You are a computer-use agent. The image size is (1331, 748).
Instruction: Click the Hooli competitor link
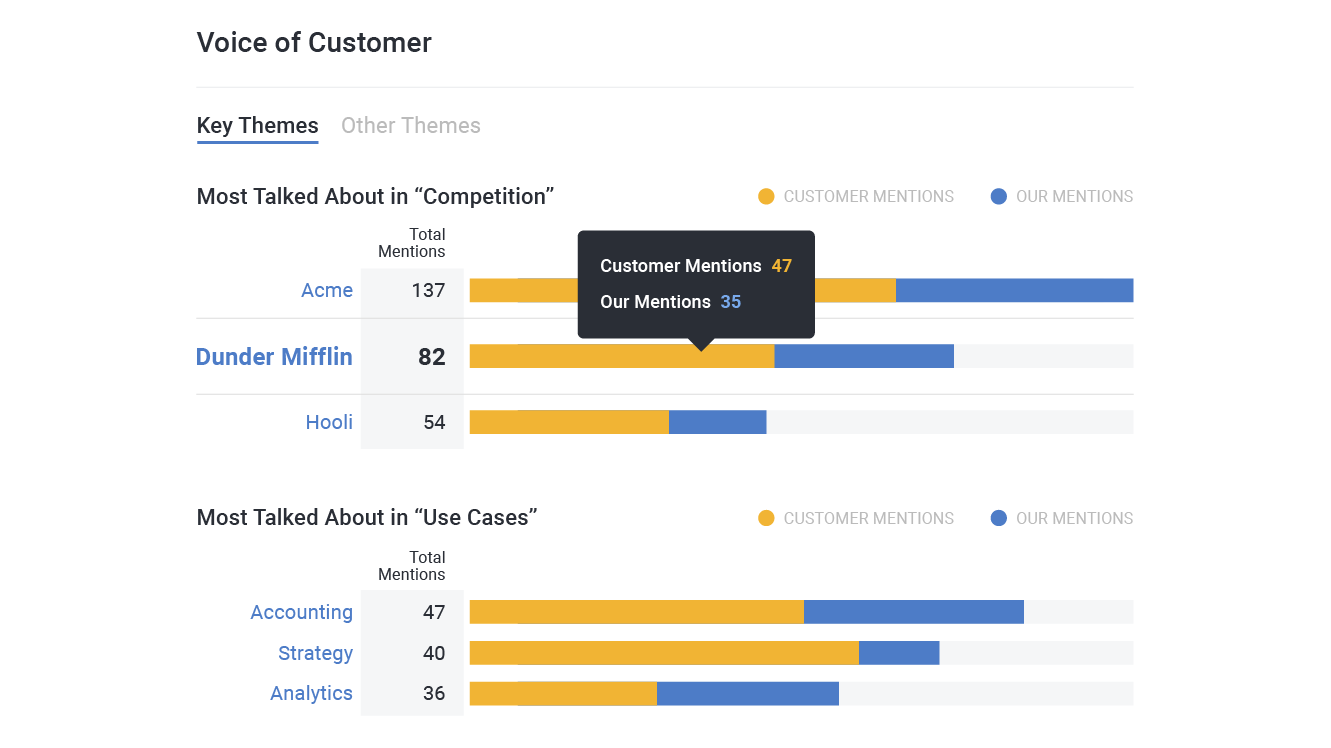pos(329,423)
